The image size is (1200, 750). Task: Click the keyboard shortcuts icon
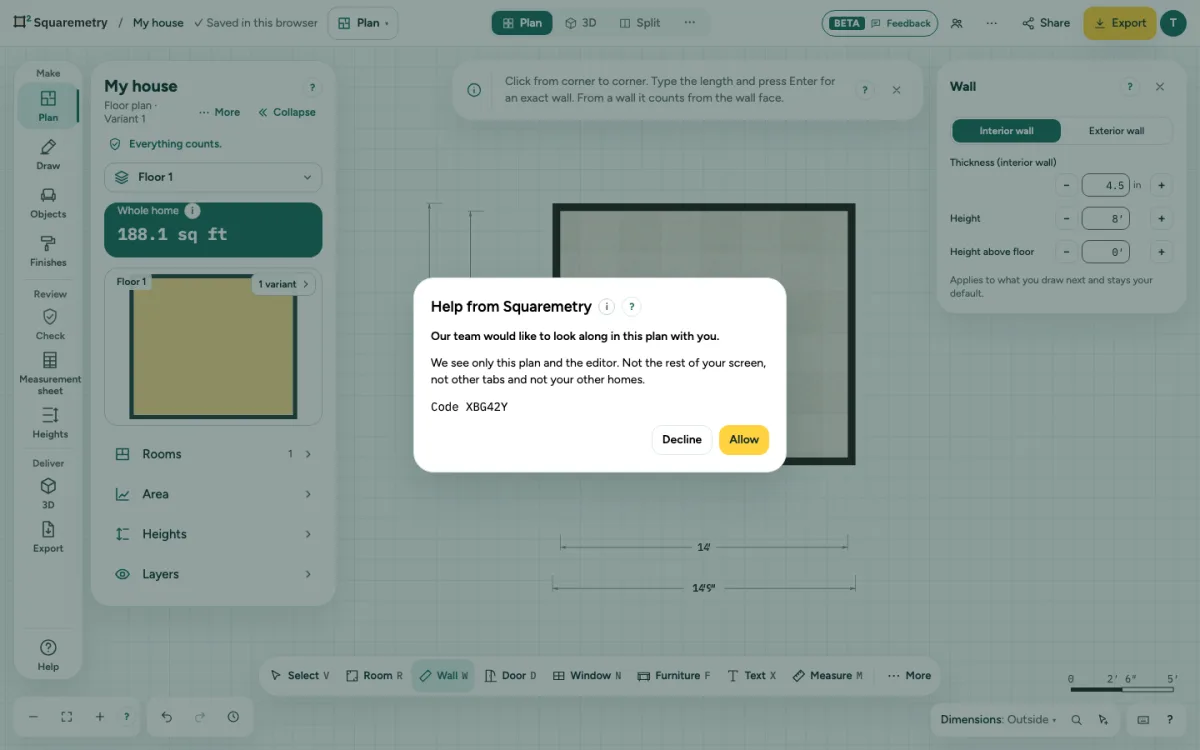(x=1144, y=719)
